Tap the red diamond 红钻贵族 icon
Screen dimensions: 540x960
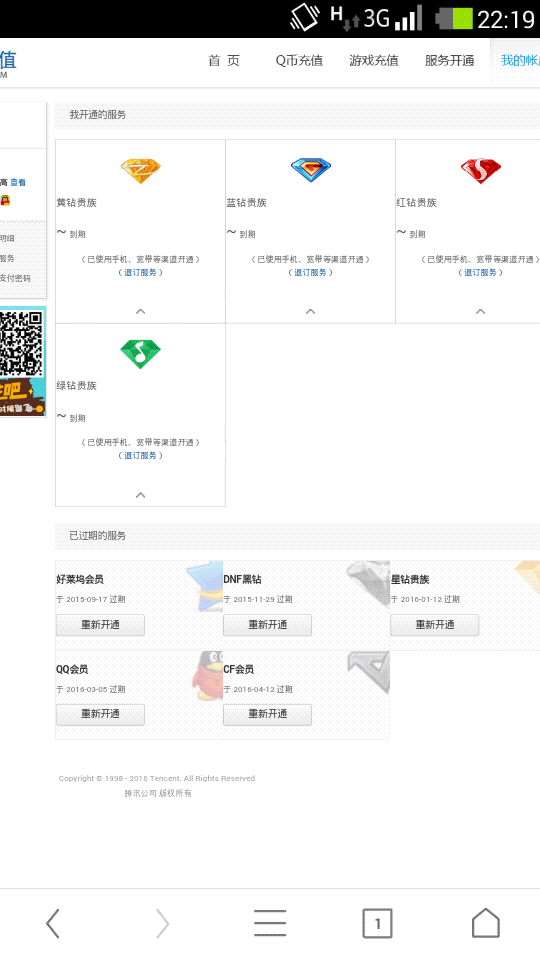pos(481,170)
